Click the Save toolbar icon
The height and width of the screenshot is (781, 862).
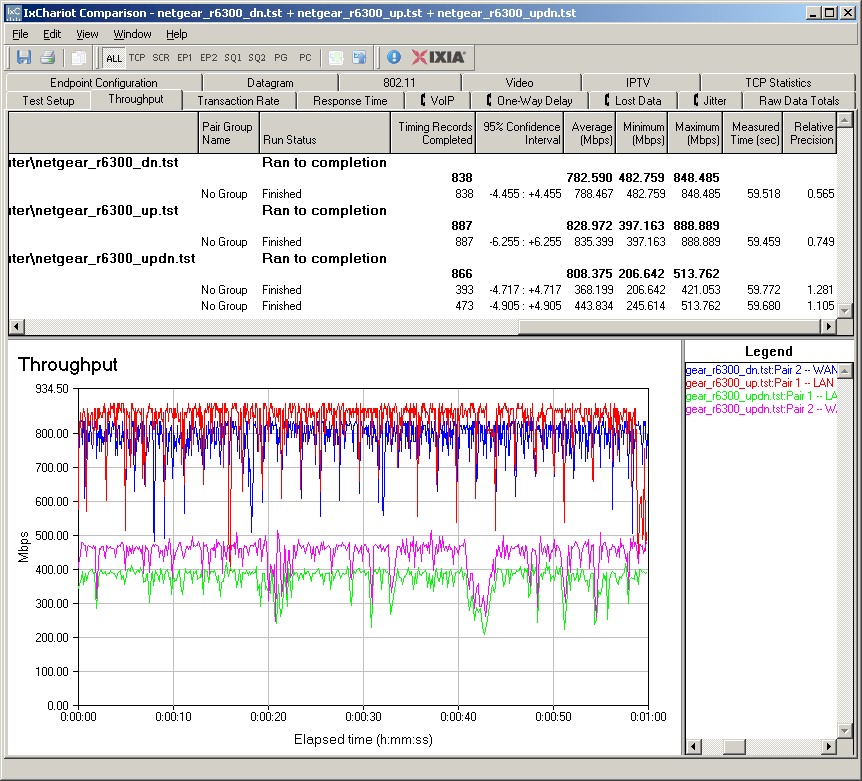[x=24, y=57]
